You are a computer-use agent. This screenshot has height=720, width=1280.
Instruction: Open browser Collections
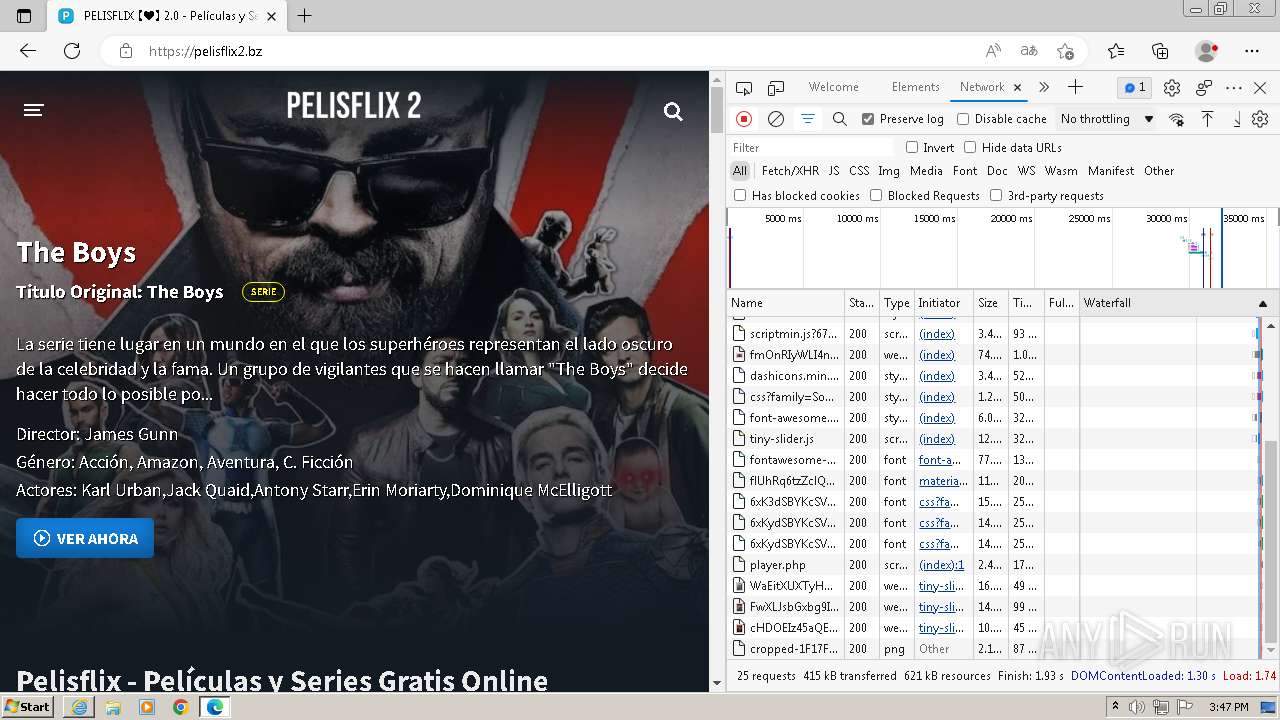pyautogui.click(x=1160, y=51)
